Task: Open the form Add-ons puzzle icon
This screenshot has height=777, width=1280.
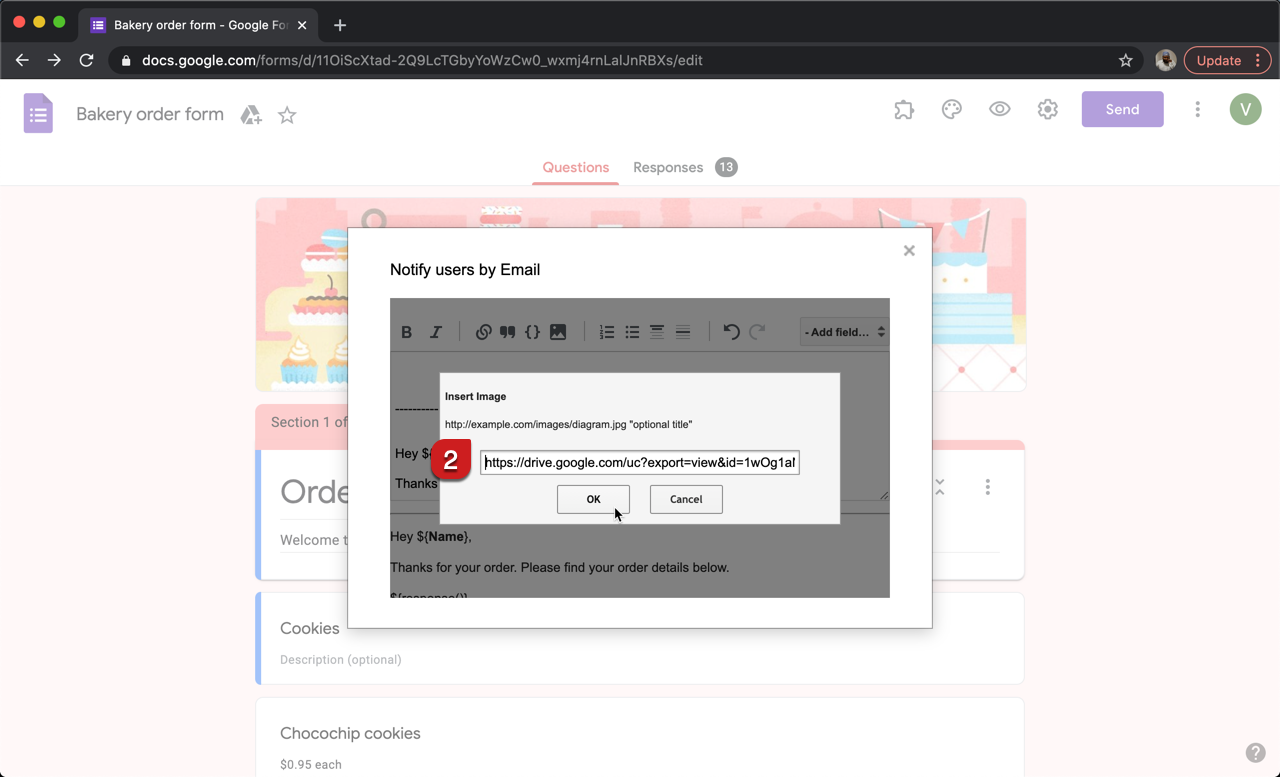Action: click(x=903, y=109)
